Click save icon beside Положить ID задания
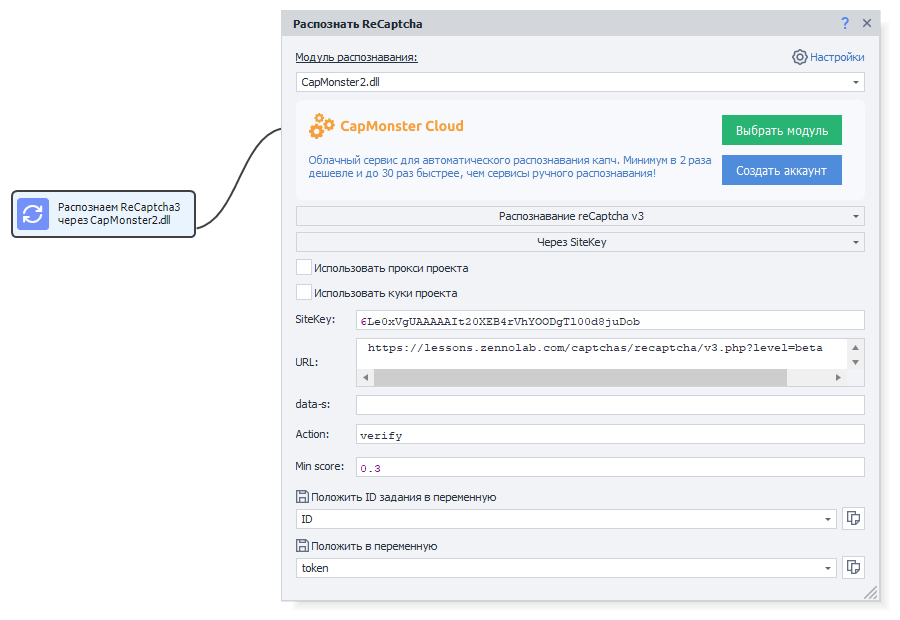This screenshot has width=900, height=620. [x=302, y=497]
